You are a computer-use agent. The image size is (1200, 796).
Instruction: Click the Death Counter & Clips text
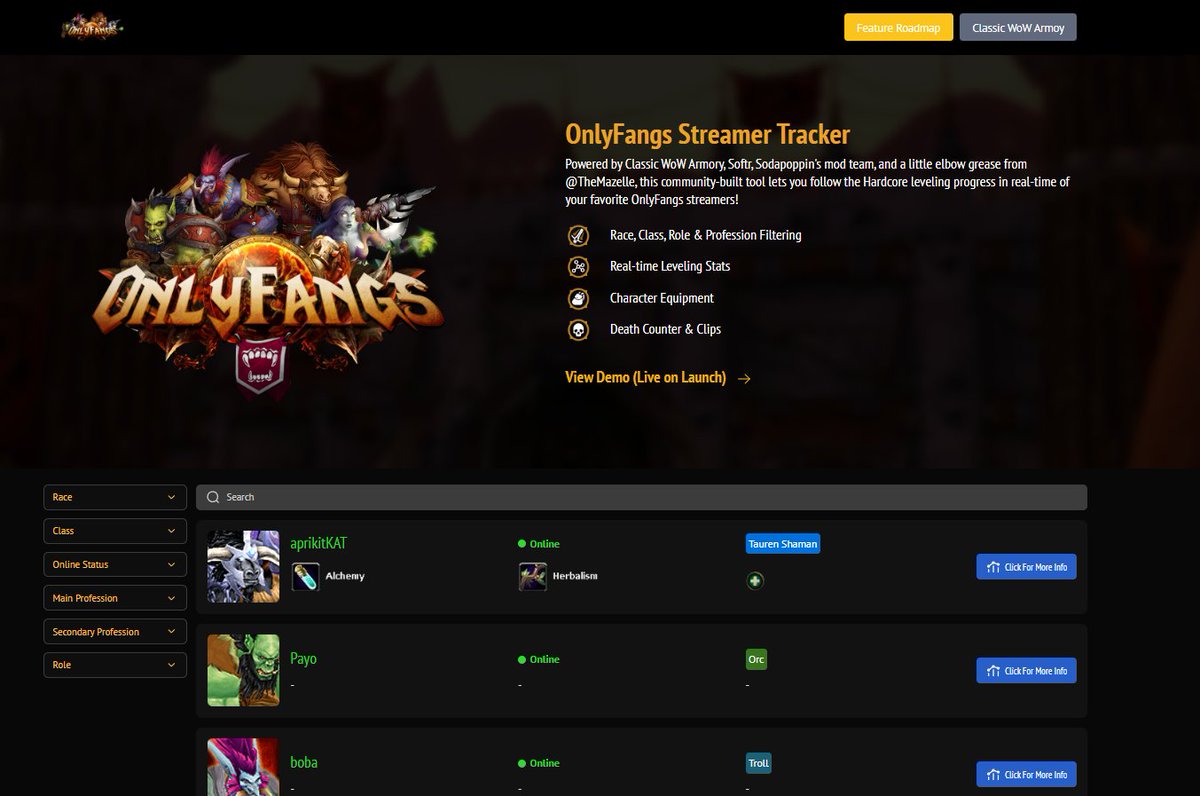coord(665,329)
